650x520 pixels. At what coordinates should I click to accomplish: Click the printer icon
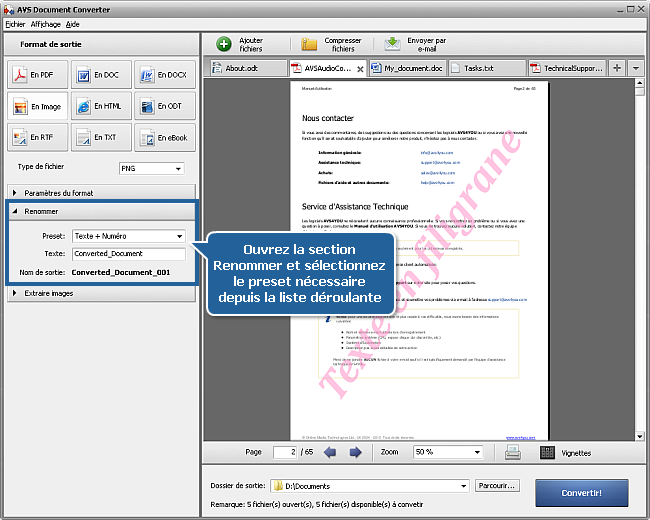click(513, 452)
